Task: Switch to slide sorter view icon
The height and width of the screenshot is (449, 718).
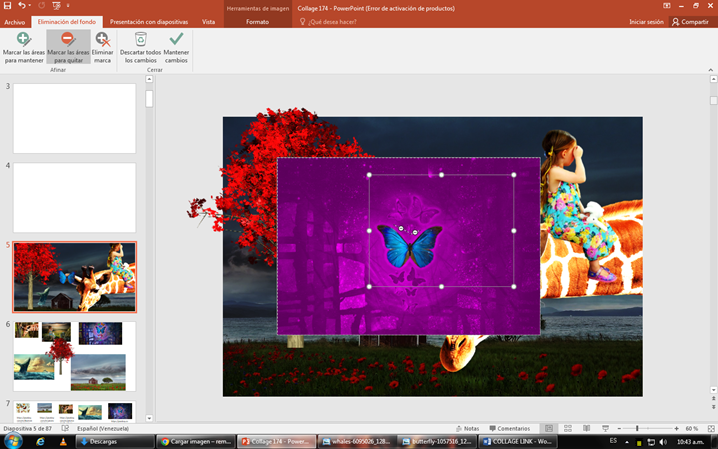Action: coord(568,428)
